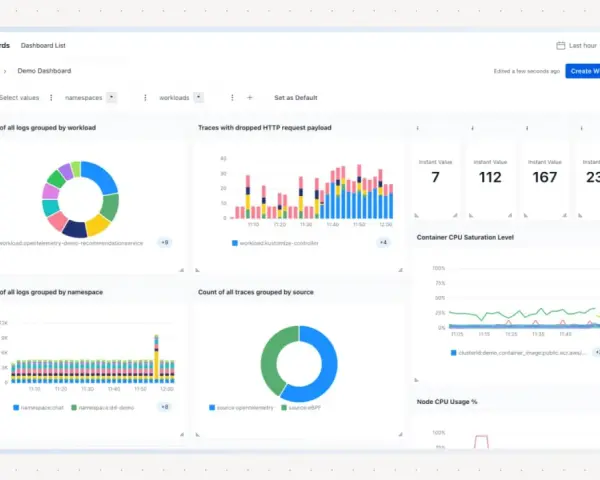
Task: Click the Node CPU Usage % title
Action: (x=447, y=402)
